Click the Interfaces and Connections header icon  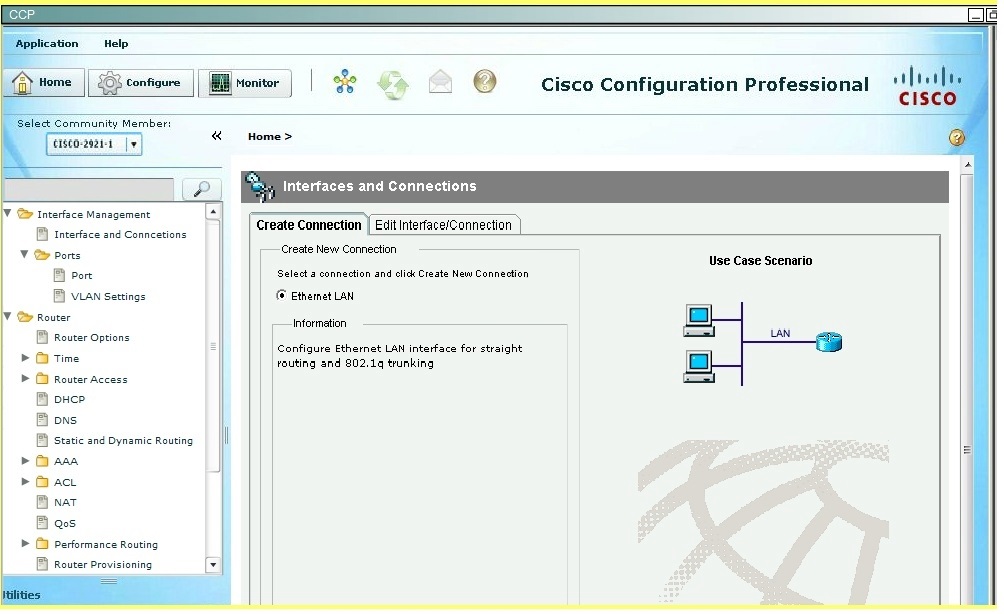click(260, 186)
